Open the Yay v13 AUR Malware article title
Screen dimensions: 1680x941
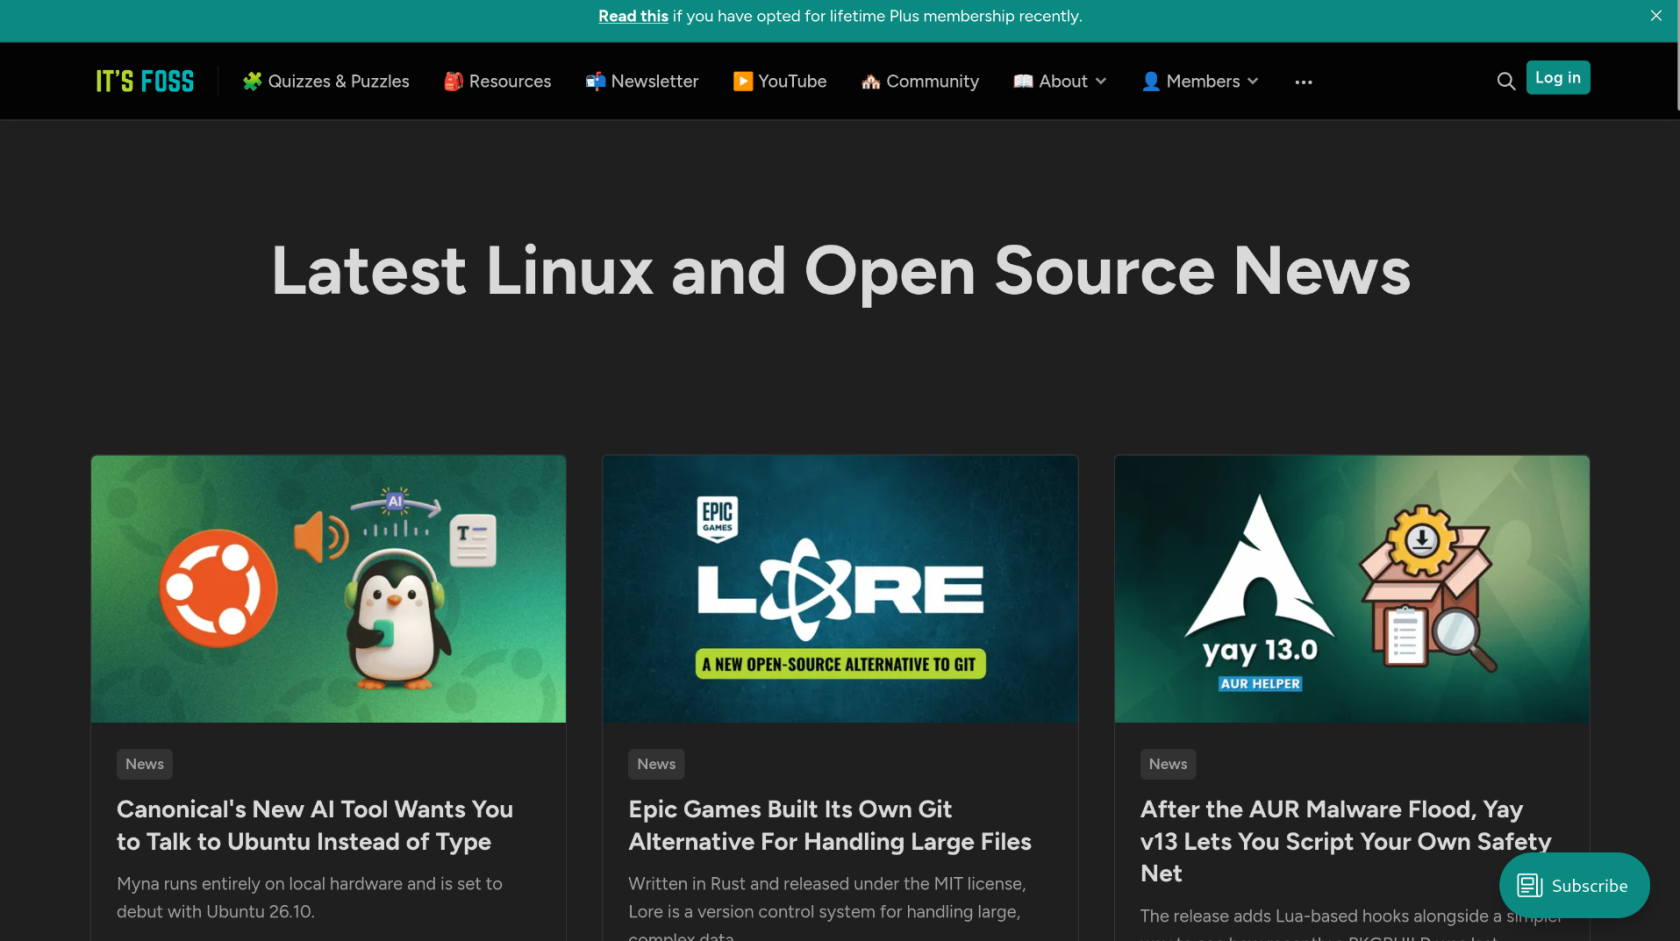(1346, 841)
